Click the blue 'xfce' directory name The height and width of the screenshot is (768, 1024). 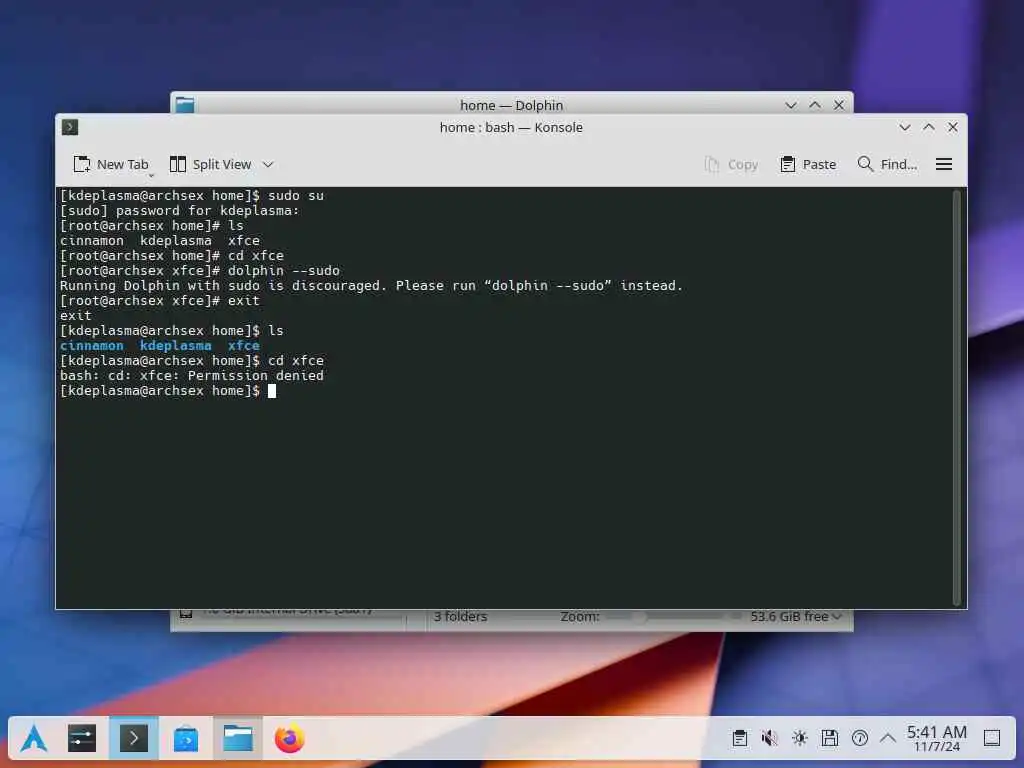pos(244,345)
